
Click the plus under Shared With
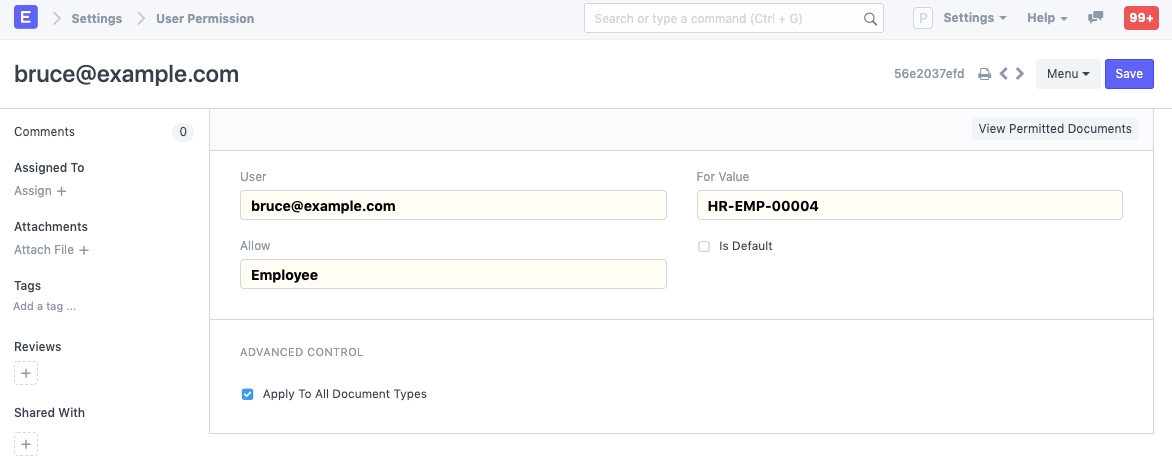(26, 443)
